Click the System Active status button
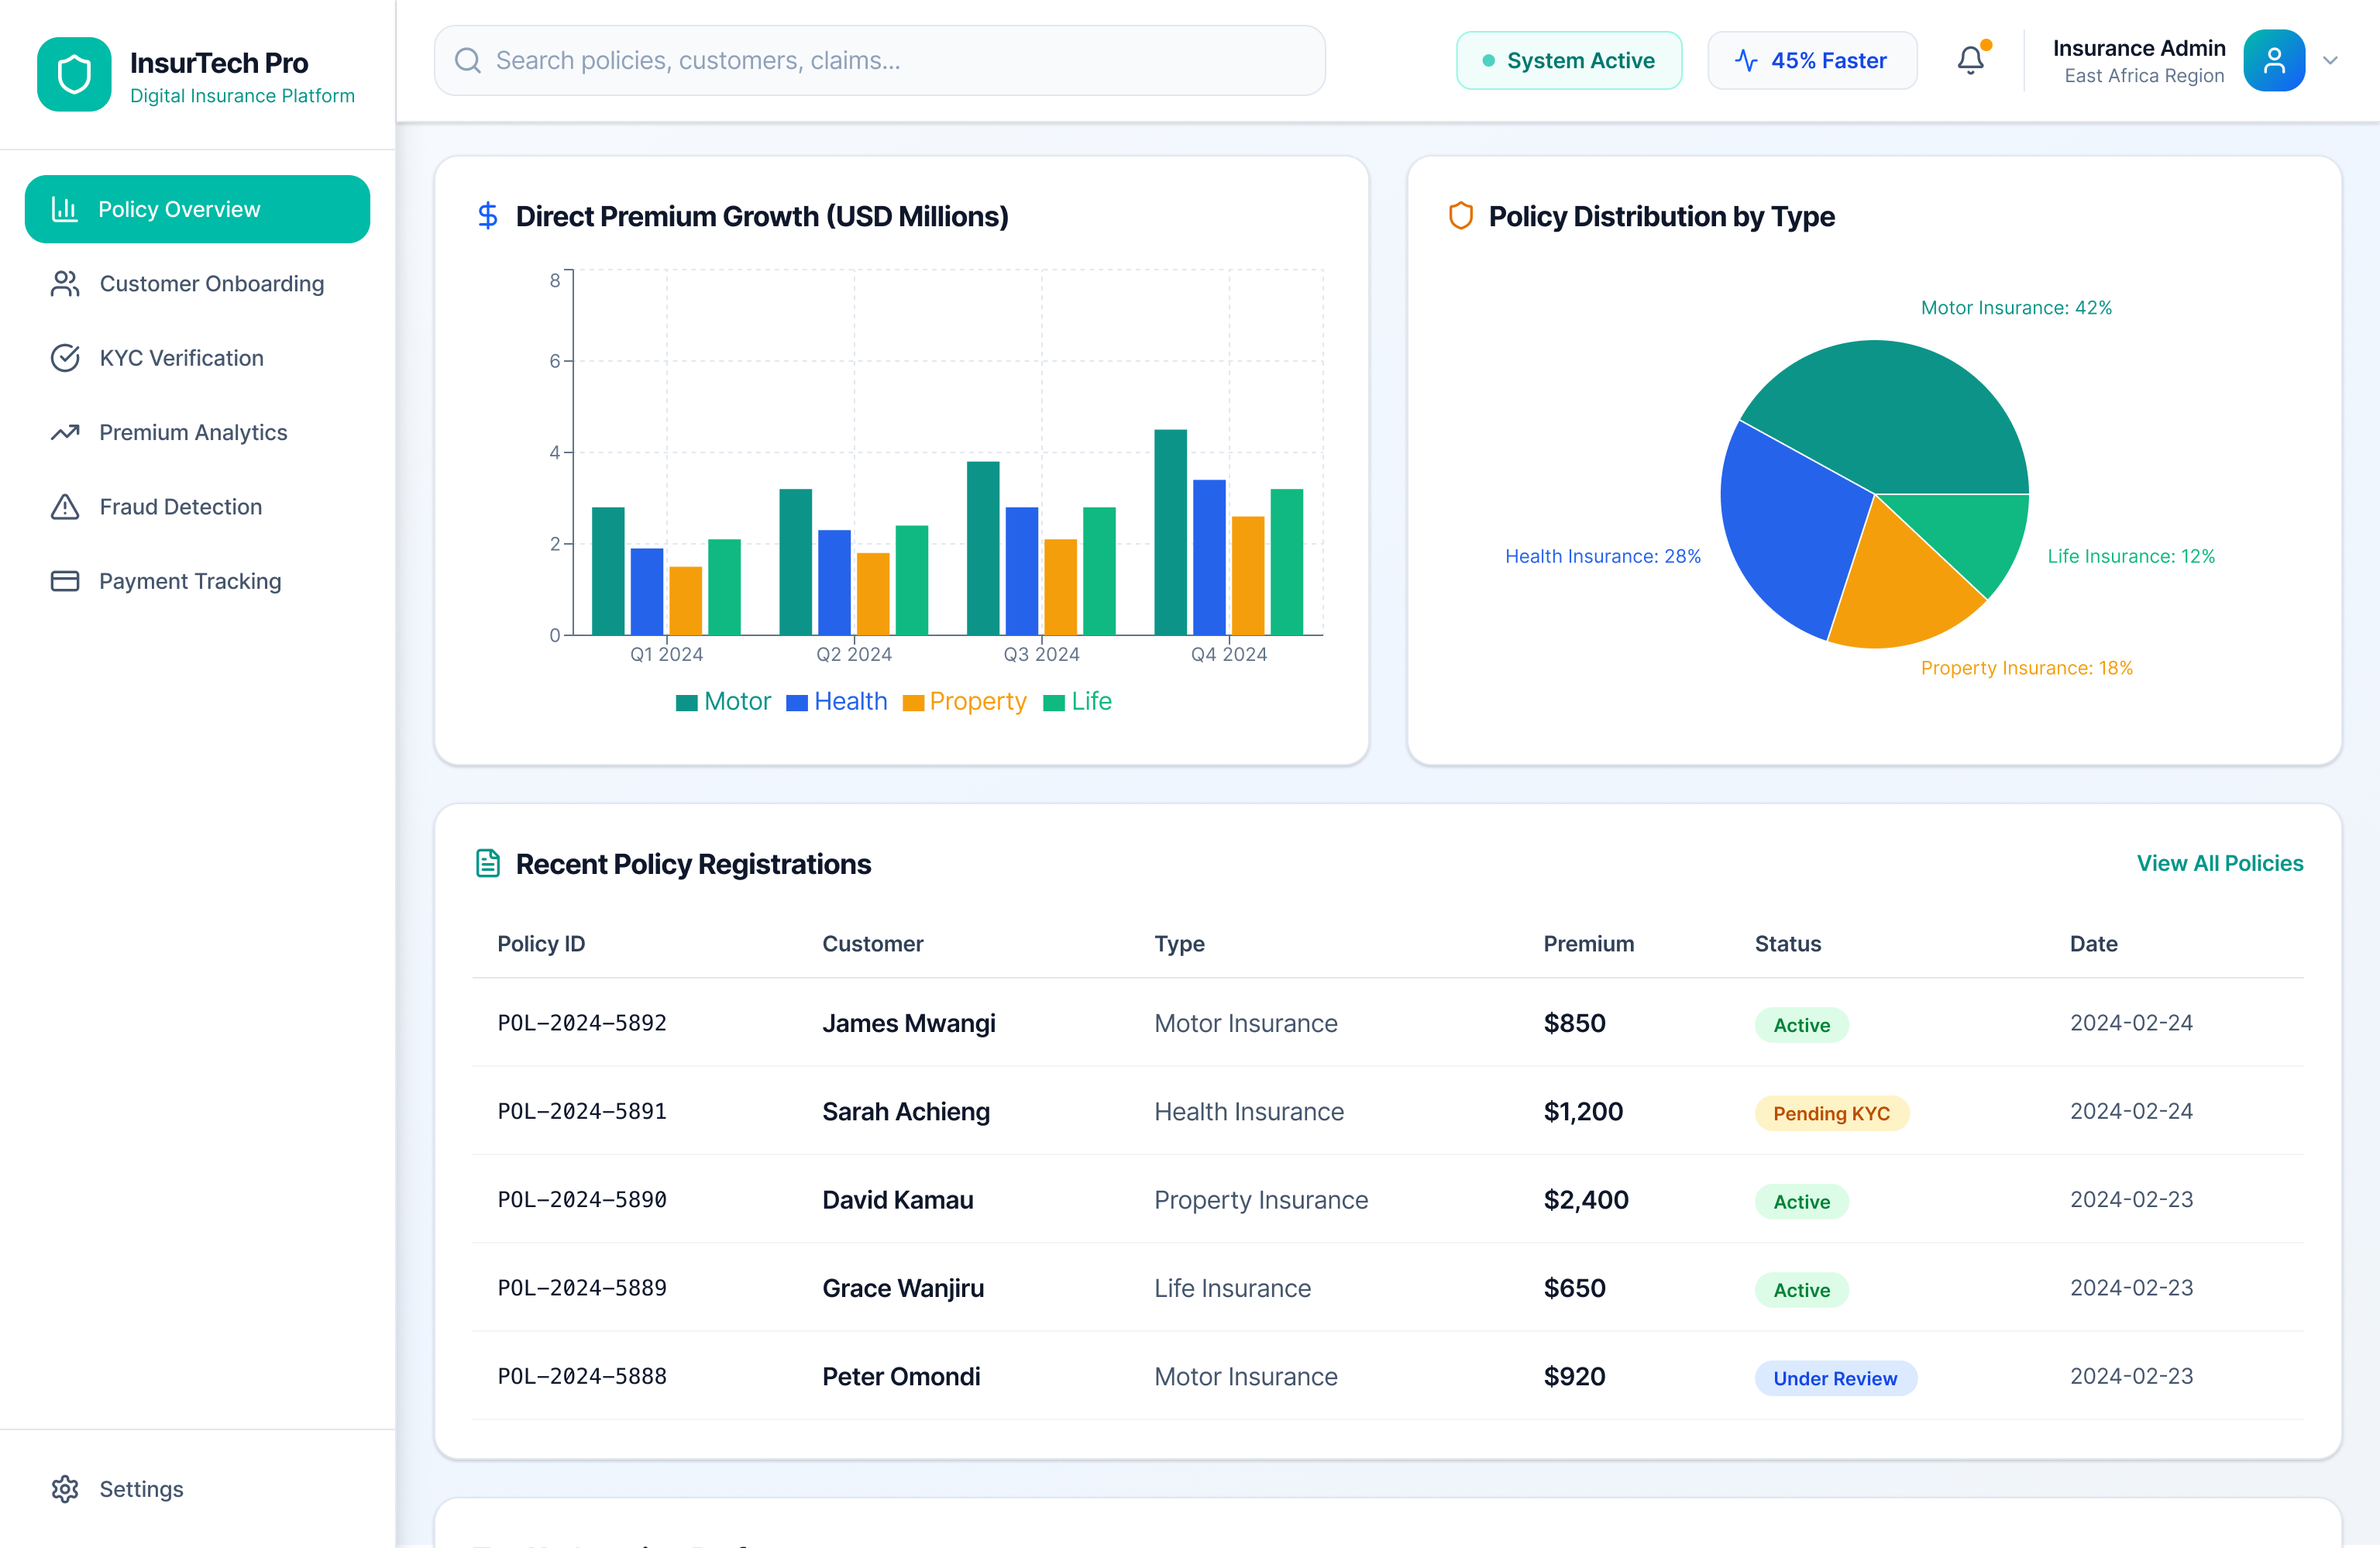Image resolution: width=2380 pixels, height=1548 pixels. (x=1569, y=60)
